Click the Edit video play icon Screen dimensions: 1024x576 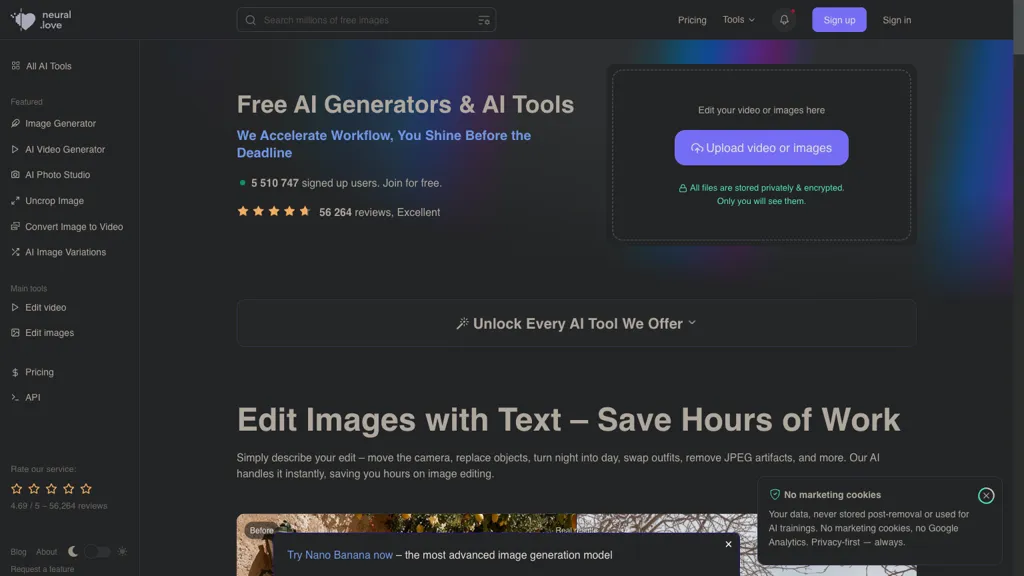pos(15,308)
